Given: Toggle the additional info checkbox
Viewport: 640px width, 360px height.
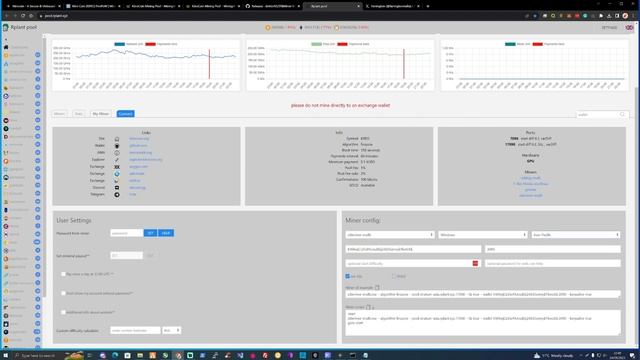Looking at the screenshot, I should tap(63, 312).
